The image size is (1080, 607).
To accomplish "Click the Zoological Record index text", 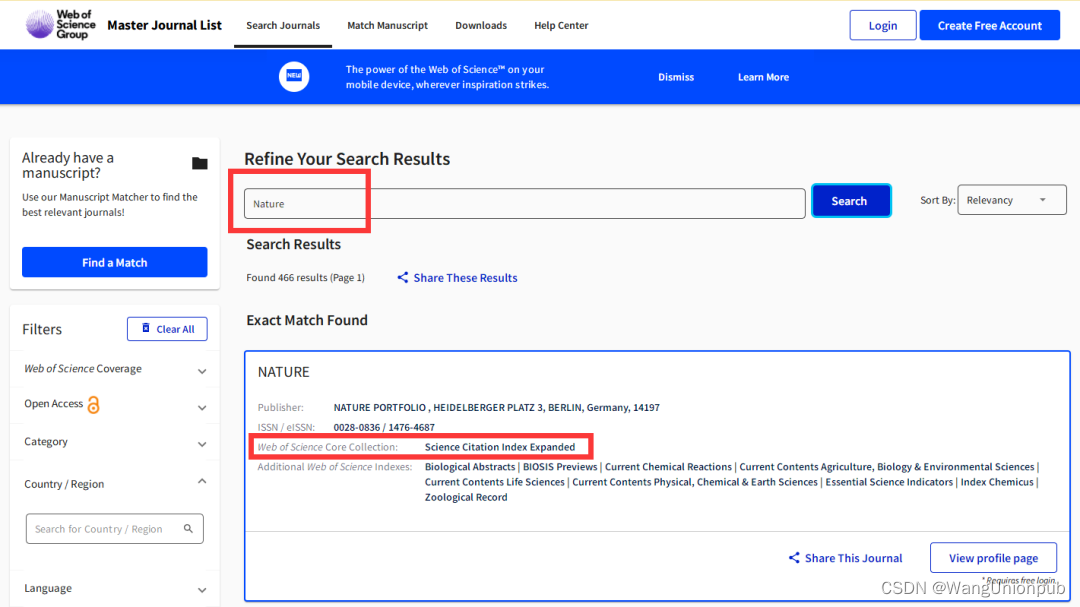I will pyautogui.click(x=466, y=497).
